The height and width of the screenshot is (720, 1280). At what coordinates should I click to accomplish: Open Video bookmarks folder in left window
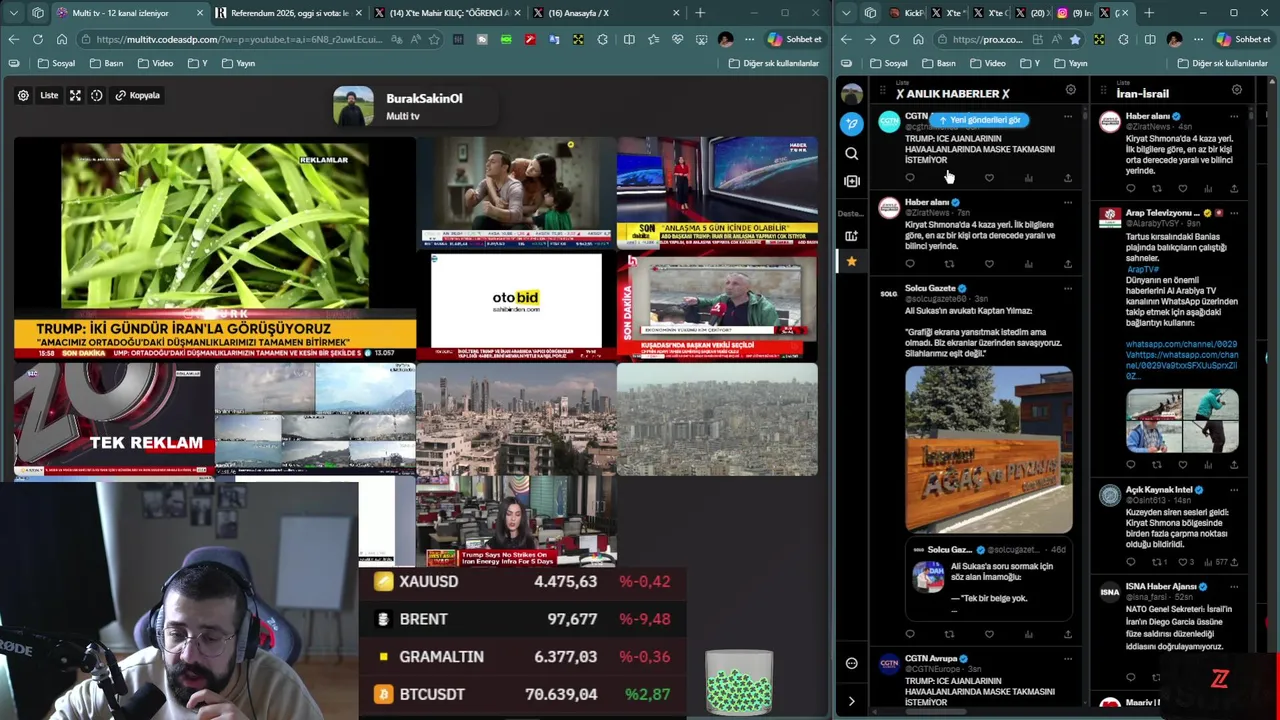click(x=155, y=63)
